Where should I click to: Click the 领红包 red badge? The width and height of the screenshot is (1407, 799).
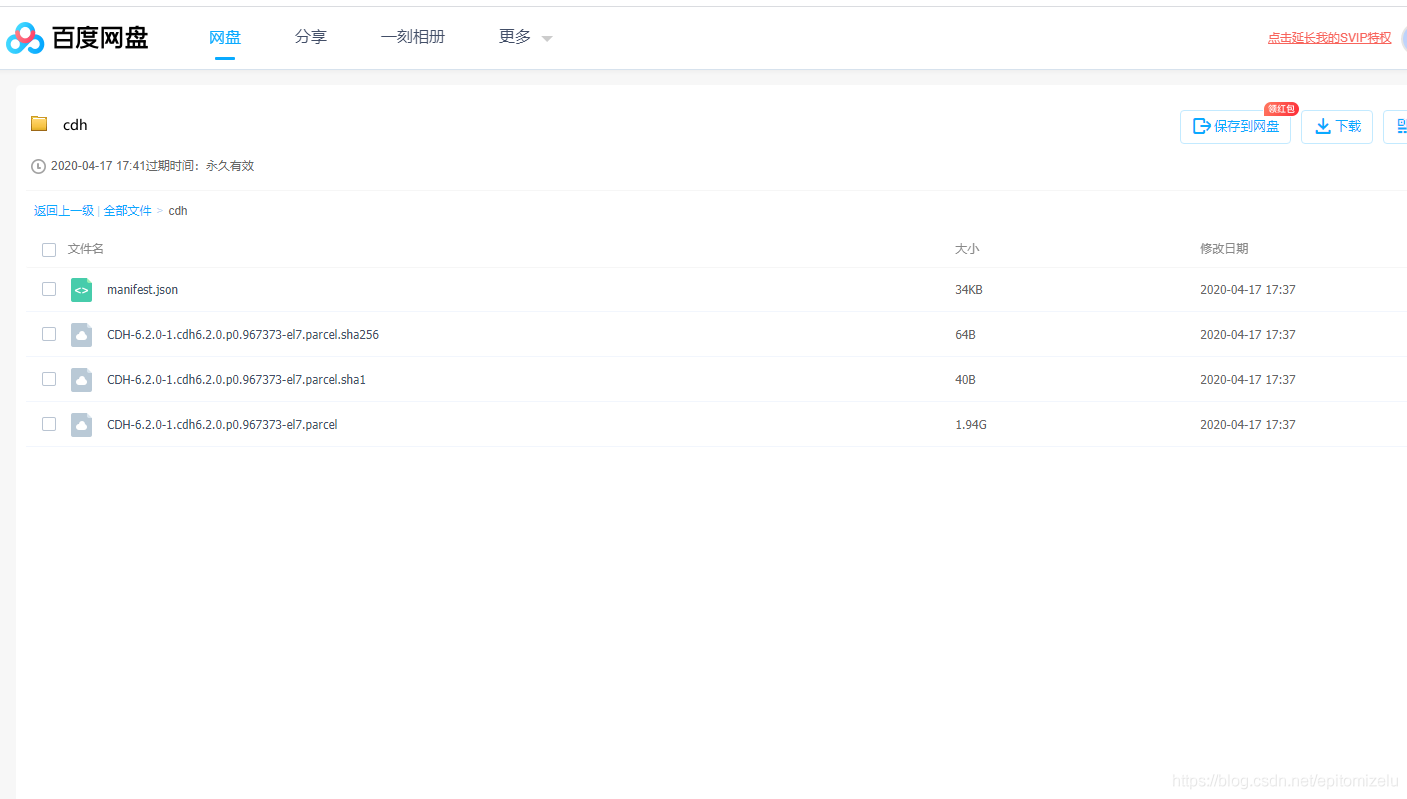pyautogui.click(x=1281, y=109)
